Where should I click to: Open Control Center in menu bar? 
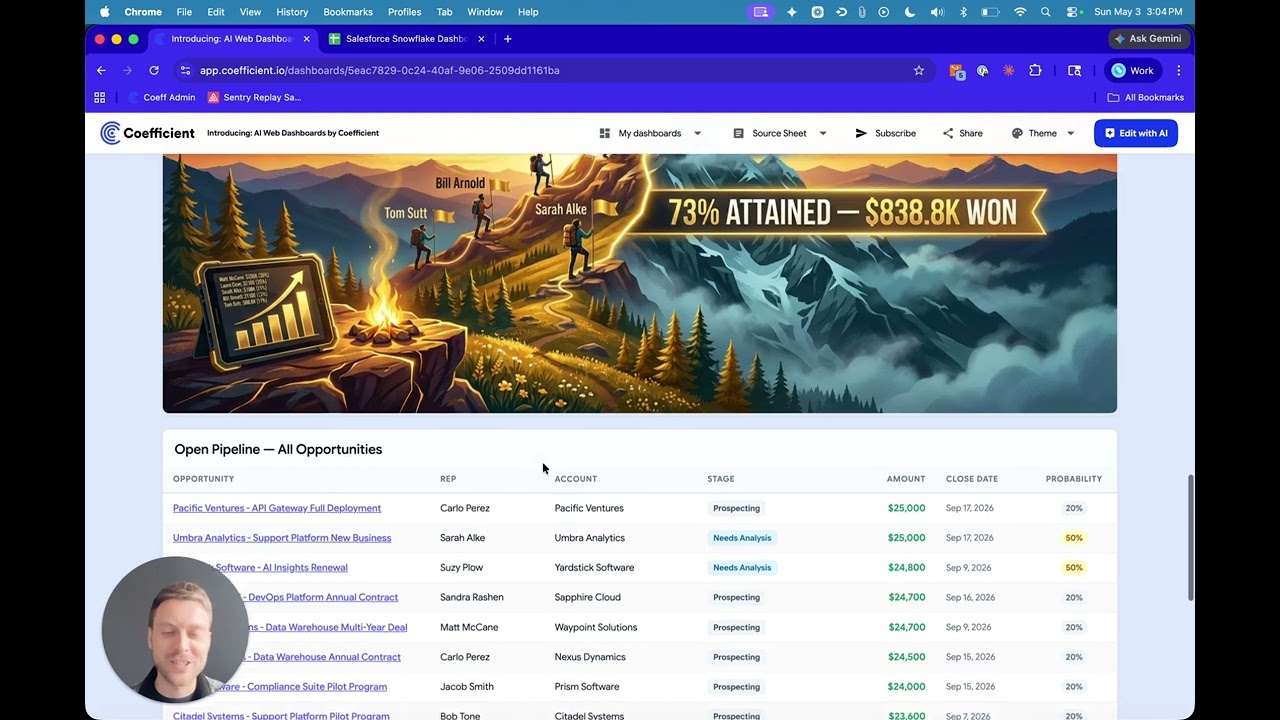[1073, 12]
